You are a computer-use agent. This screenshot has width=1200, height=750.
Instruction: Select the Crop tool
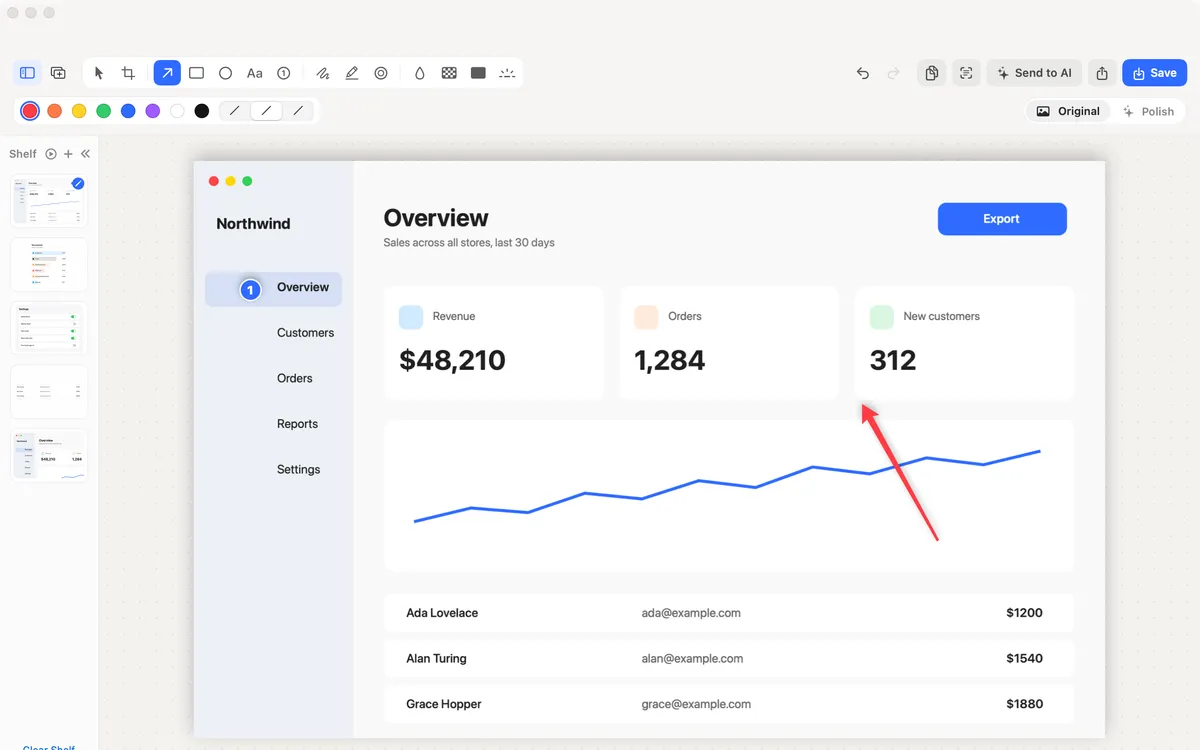tap(128, 73)
